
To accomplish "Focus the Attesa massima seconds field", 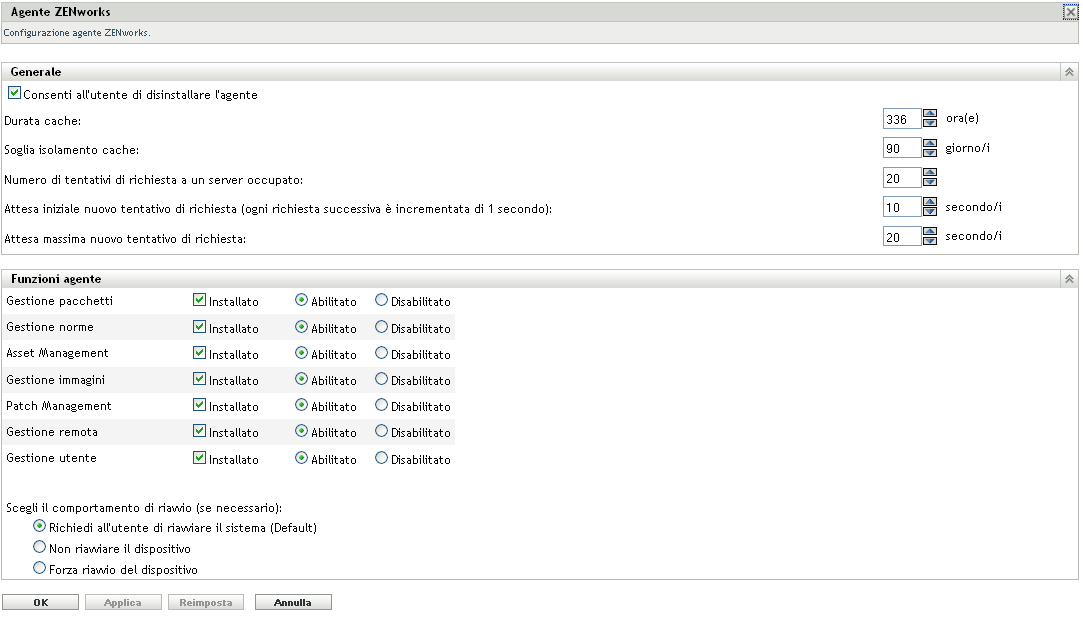I will pyautogui.click(x=902, y=236).
